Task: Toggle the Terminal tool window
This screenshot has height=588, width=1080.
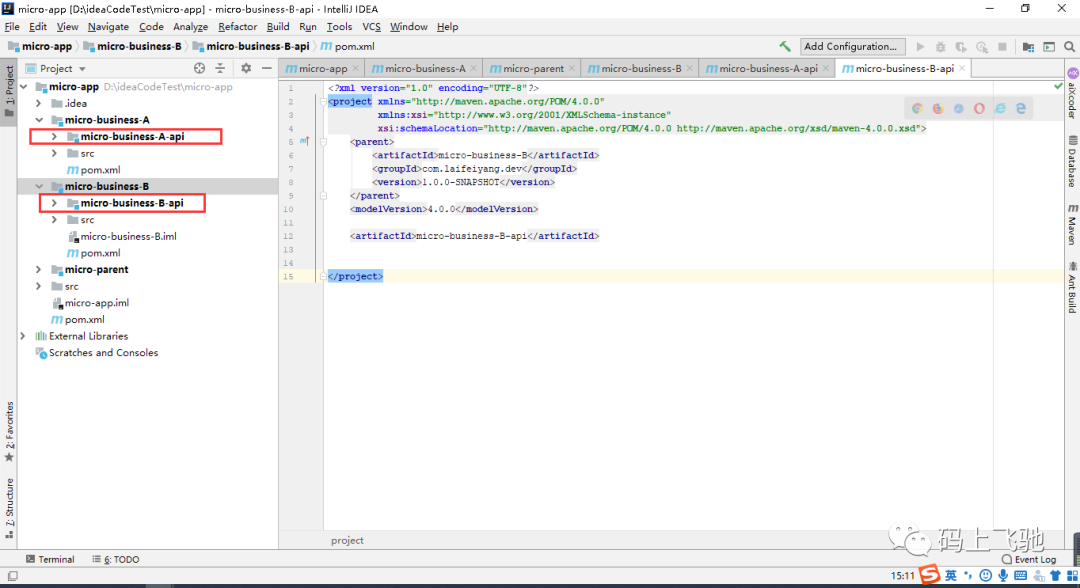Action: (50, 559)
